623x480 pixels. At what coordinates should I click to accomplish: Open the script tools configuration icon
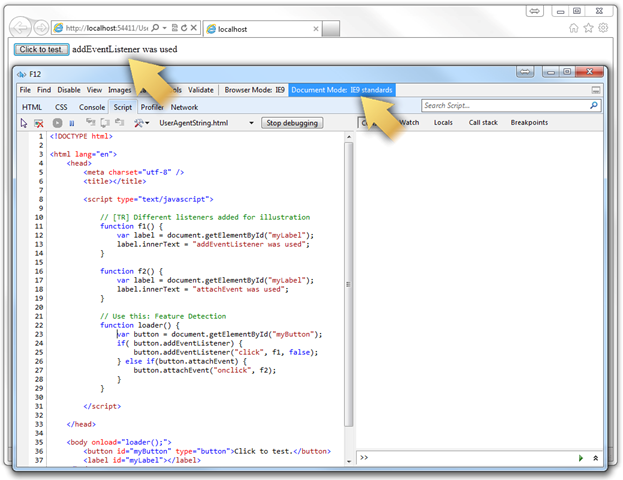[x=141, y=123]
